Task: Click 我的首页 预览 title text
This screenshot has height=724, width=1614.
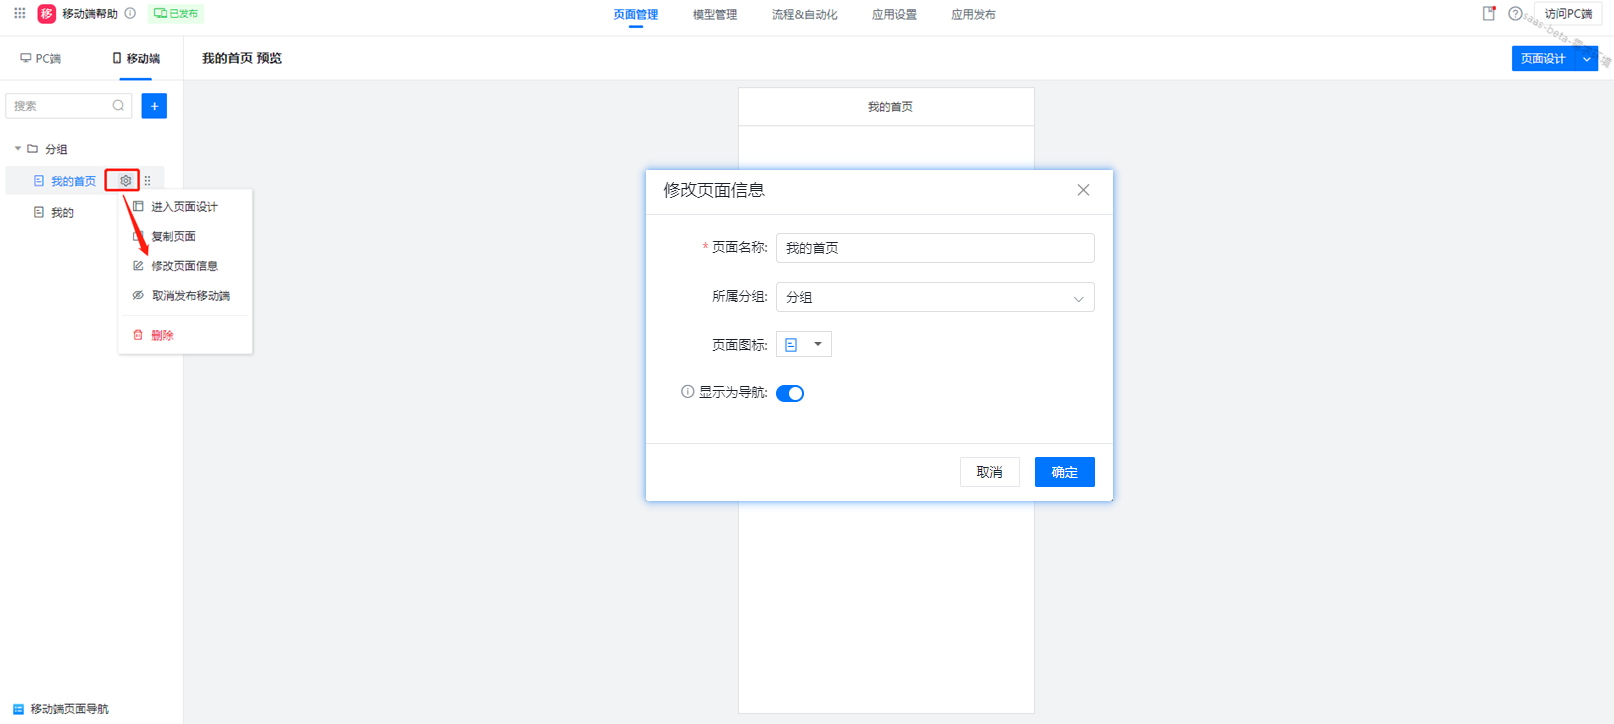Action: pyautogui.click(x=242, y=59)
